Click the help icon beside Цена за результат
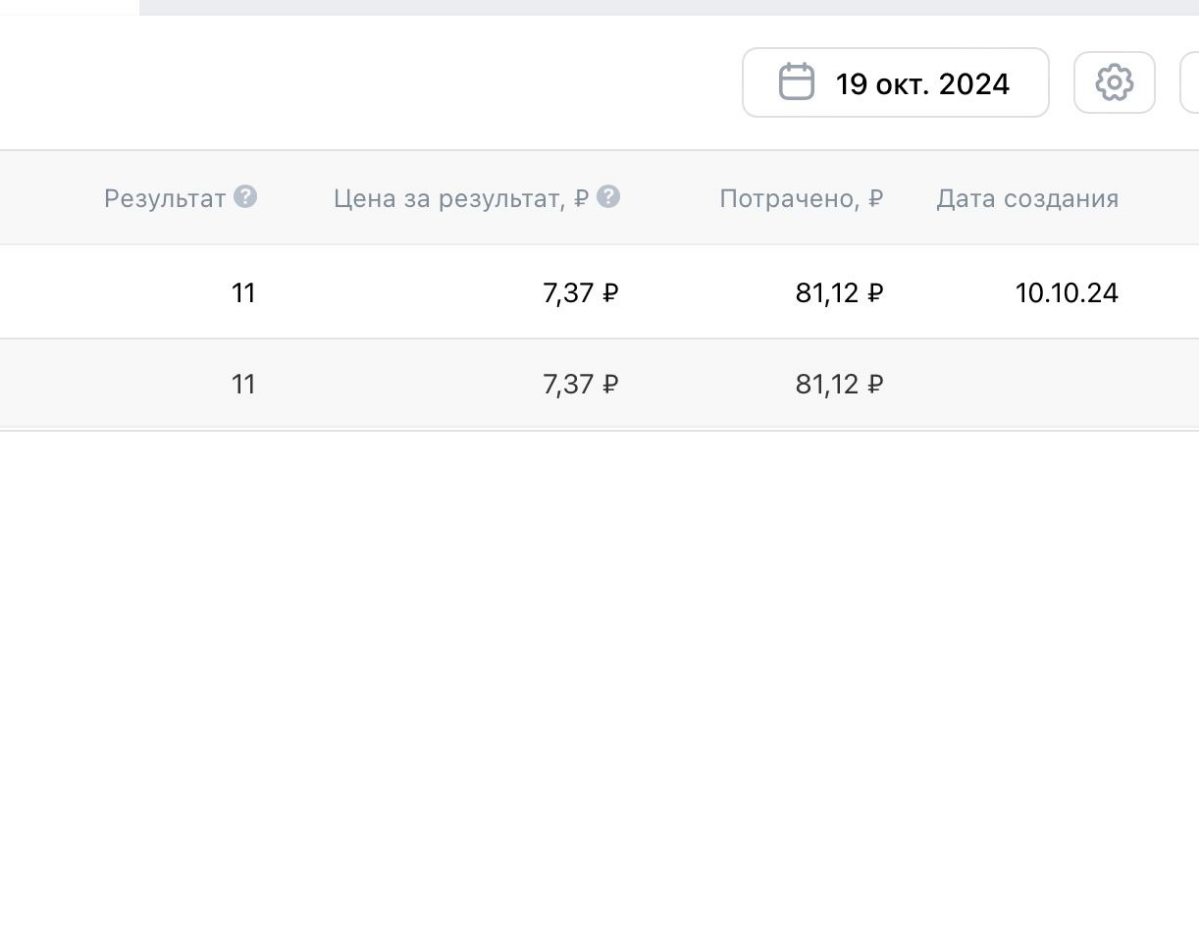The image size is (1199, 936). (x=608, y=198)
